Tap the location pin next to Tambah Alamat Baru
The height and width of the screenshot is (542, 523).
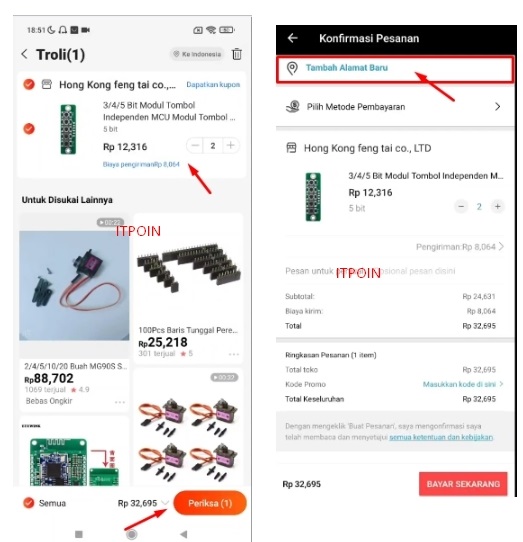pos(292,68)
